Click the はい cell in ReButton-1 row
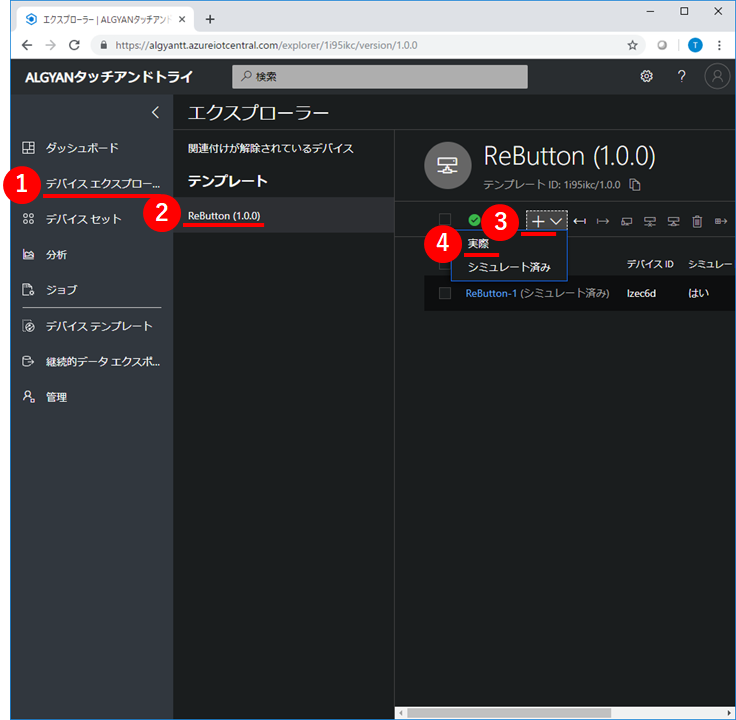The height and width of the screenshot is (720, 736). tap(698, 293)
